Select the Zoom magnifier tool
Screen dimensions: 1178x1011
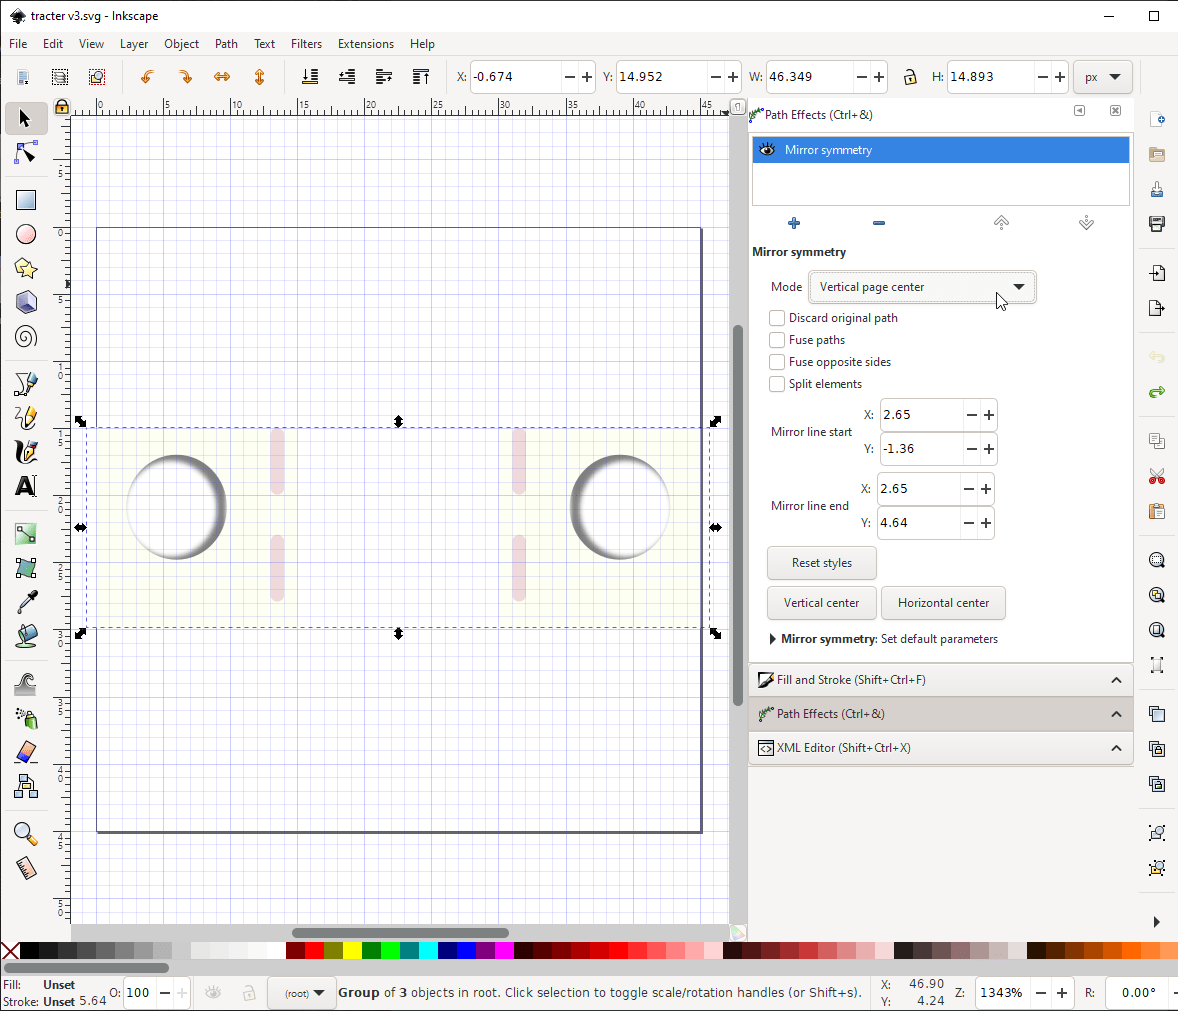(x=26, y=834)
